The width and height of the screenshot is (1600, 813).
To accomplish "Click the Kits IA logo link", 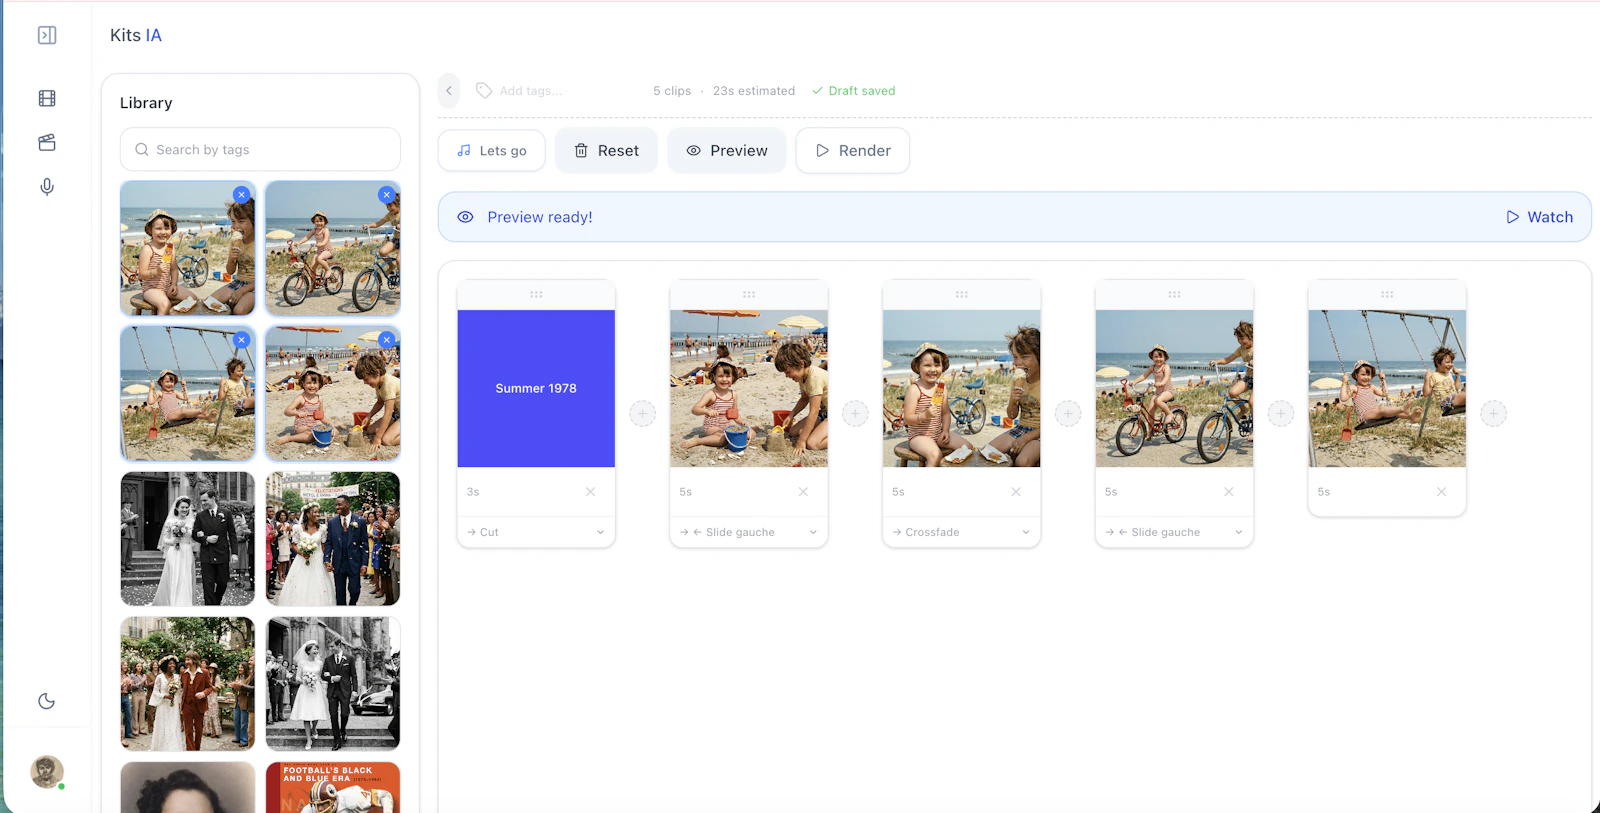I will click(136, 35).
